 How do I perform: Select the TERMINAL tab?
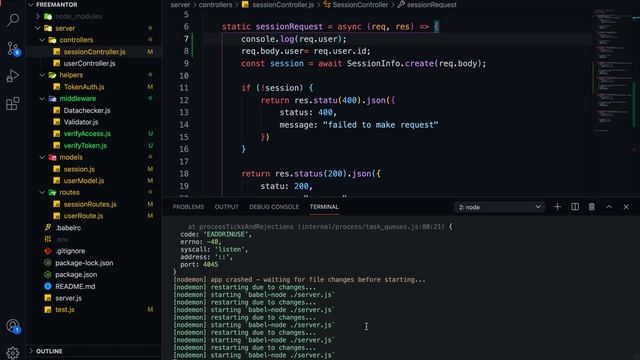[x=324, y=207]
